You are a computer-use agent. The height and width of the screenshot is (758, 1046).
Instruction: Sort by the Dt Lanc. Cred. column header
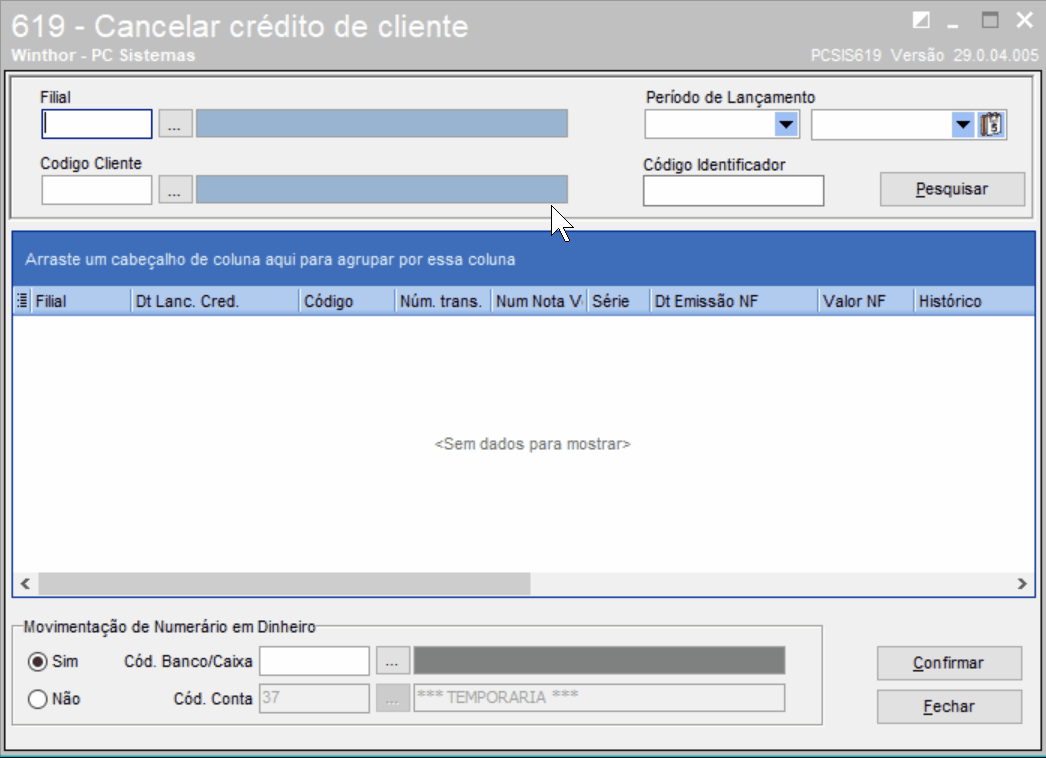215,301
